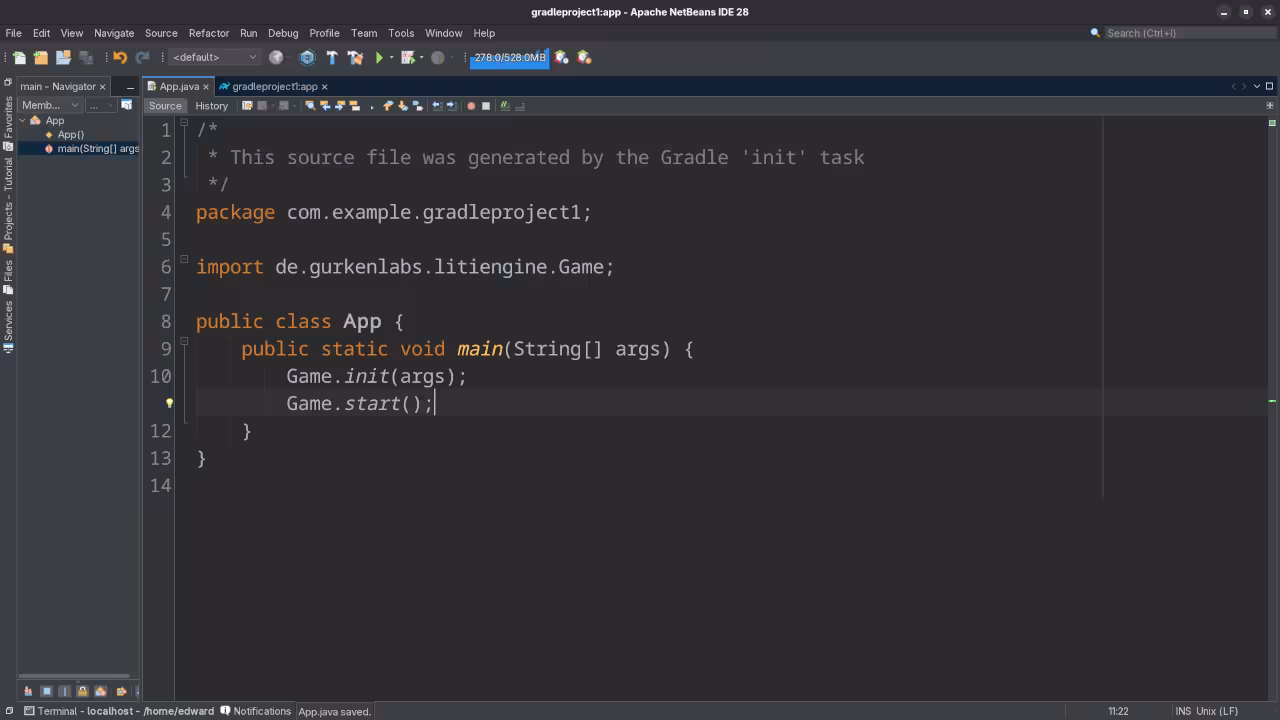
Task: Select the Debug Project toolbar icon
Action: [x=406, y=57]
